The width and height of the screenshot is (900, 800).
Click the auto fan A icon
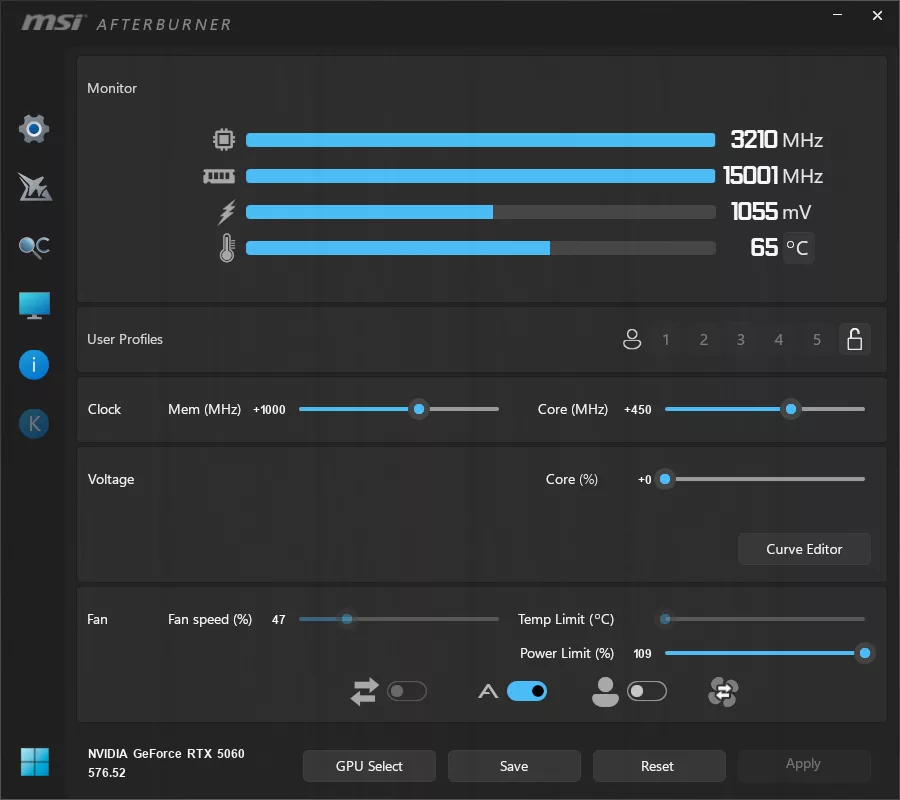click(488, 692)
